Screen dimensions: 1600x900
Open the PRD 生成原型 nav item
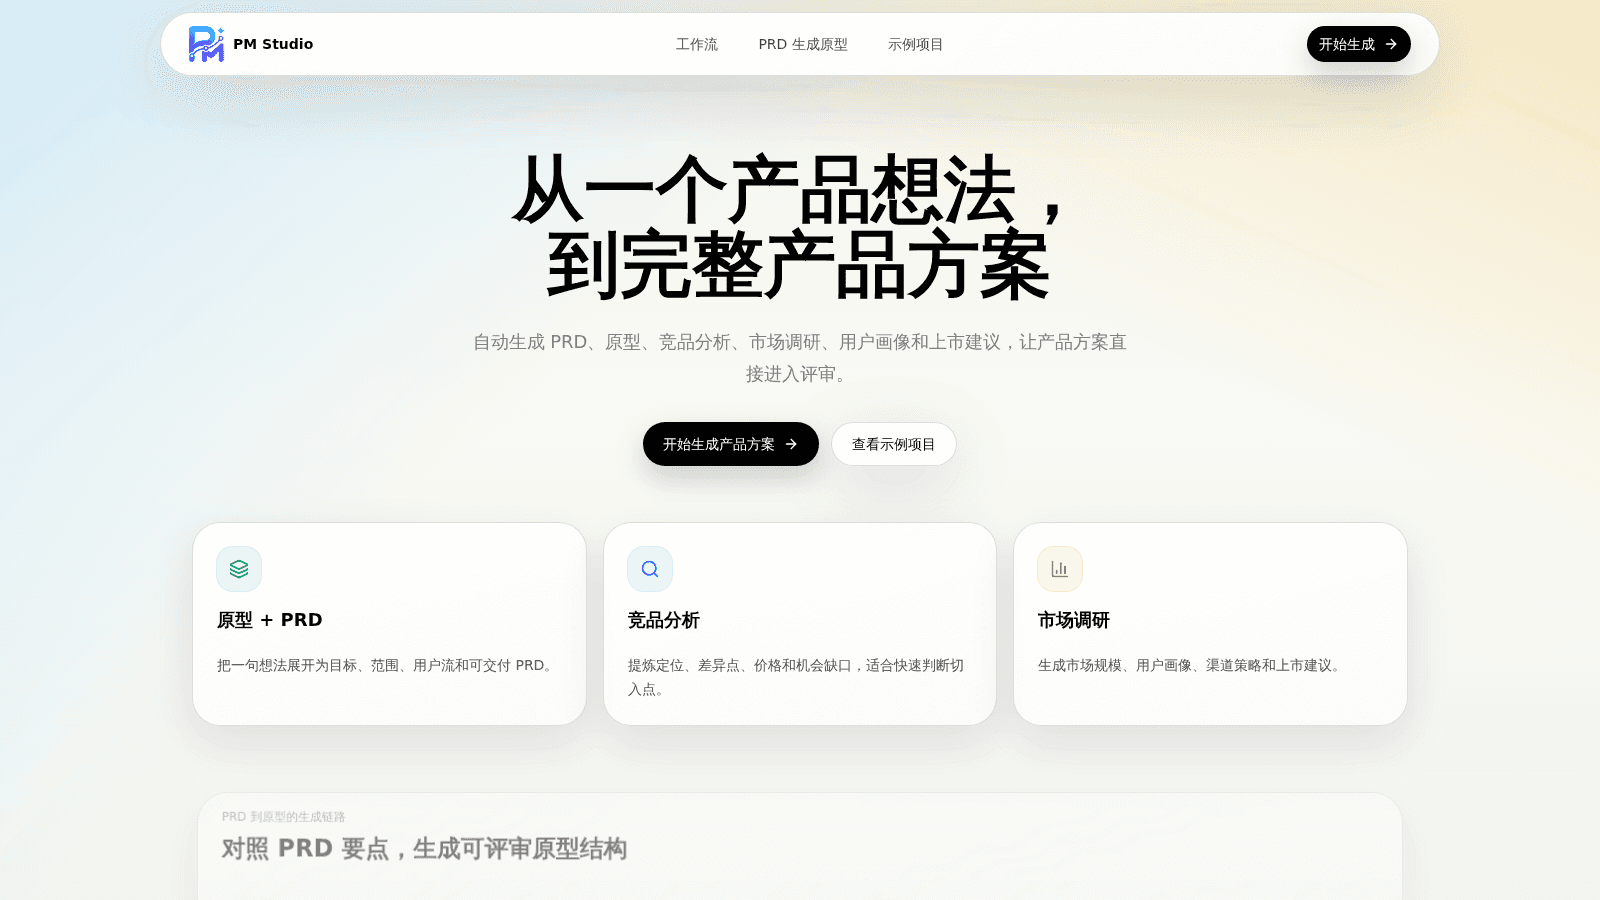pos(803,44)
